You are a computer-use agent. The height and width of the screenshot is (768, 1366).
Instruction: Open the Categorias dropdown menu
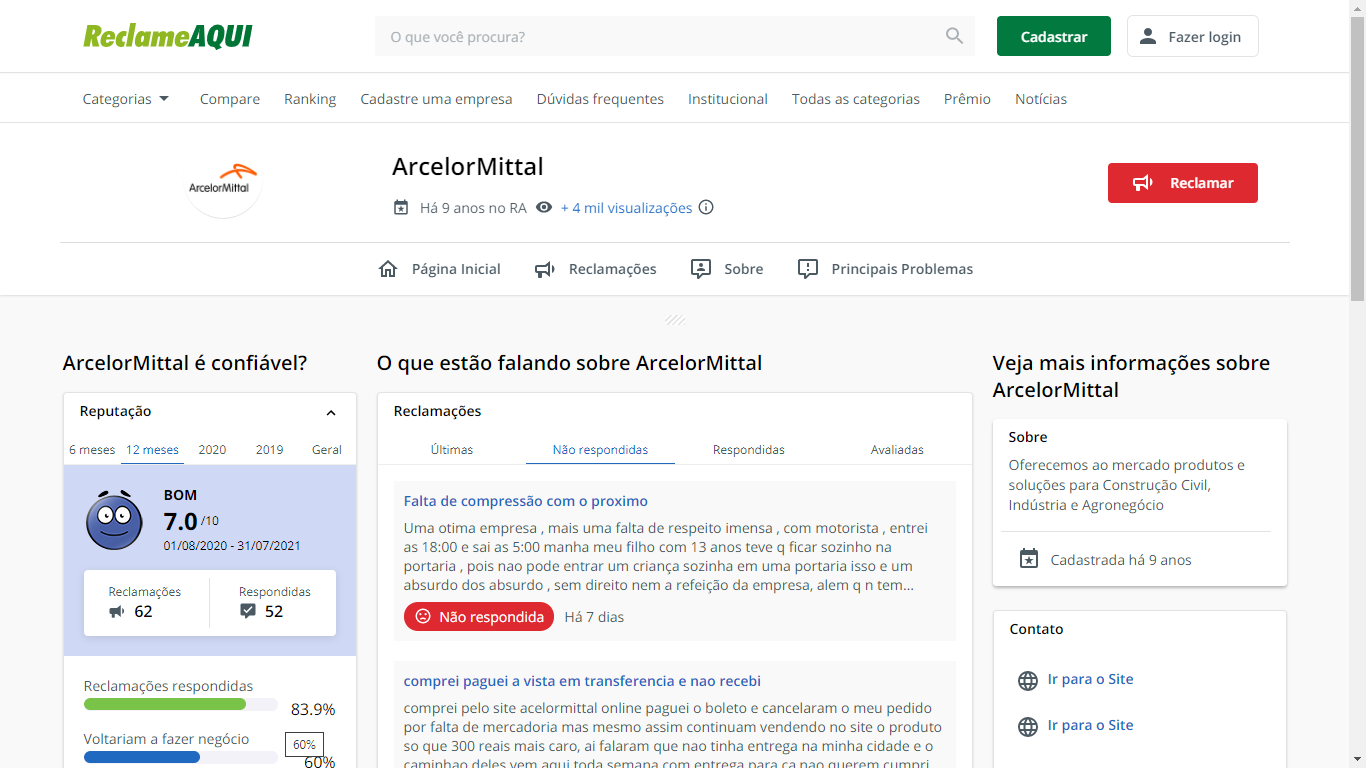(126, 99)
